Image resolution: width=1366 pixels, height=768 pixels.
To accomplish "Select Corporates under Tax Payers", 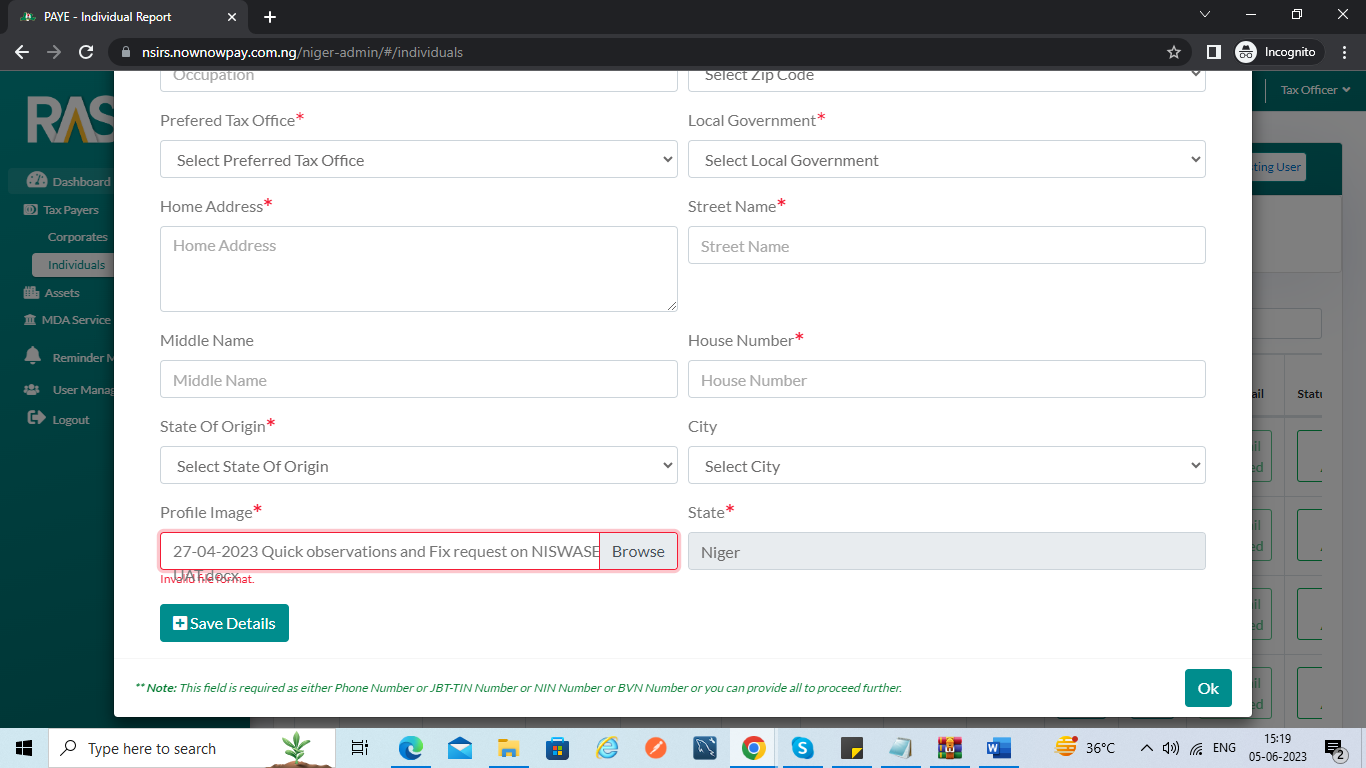I will (x=77, y=237).
